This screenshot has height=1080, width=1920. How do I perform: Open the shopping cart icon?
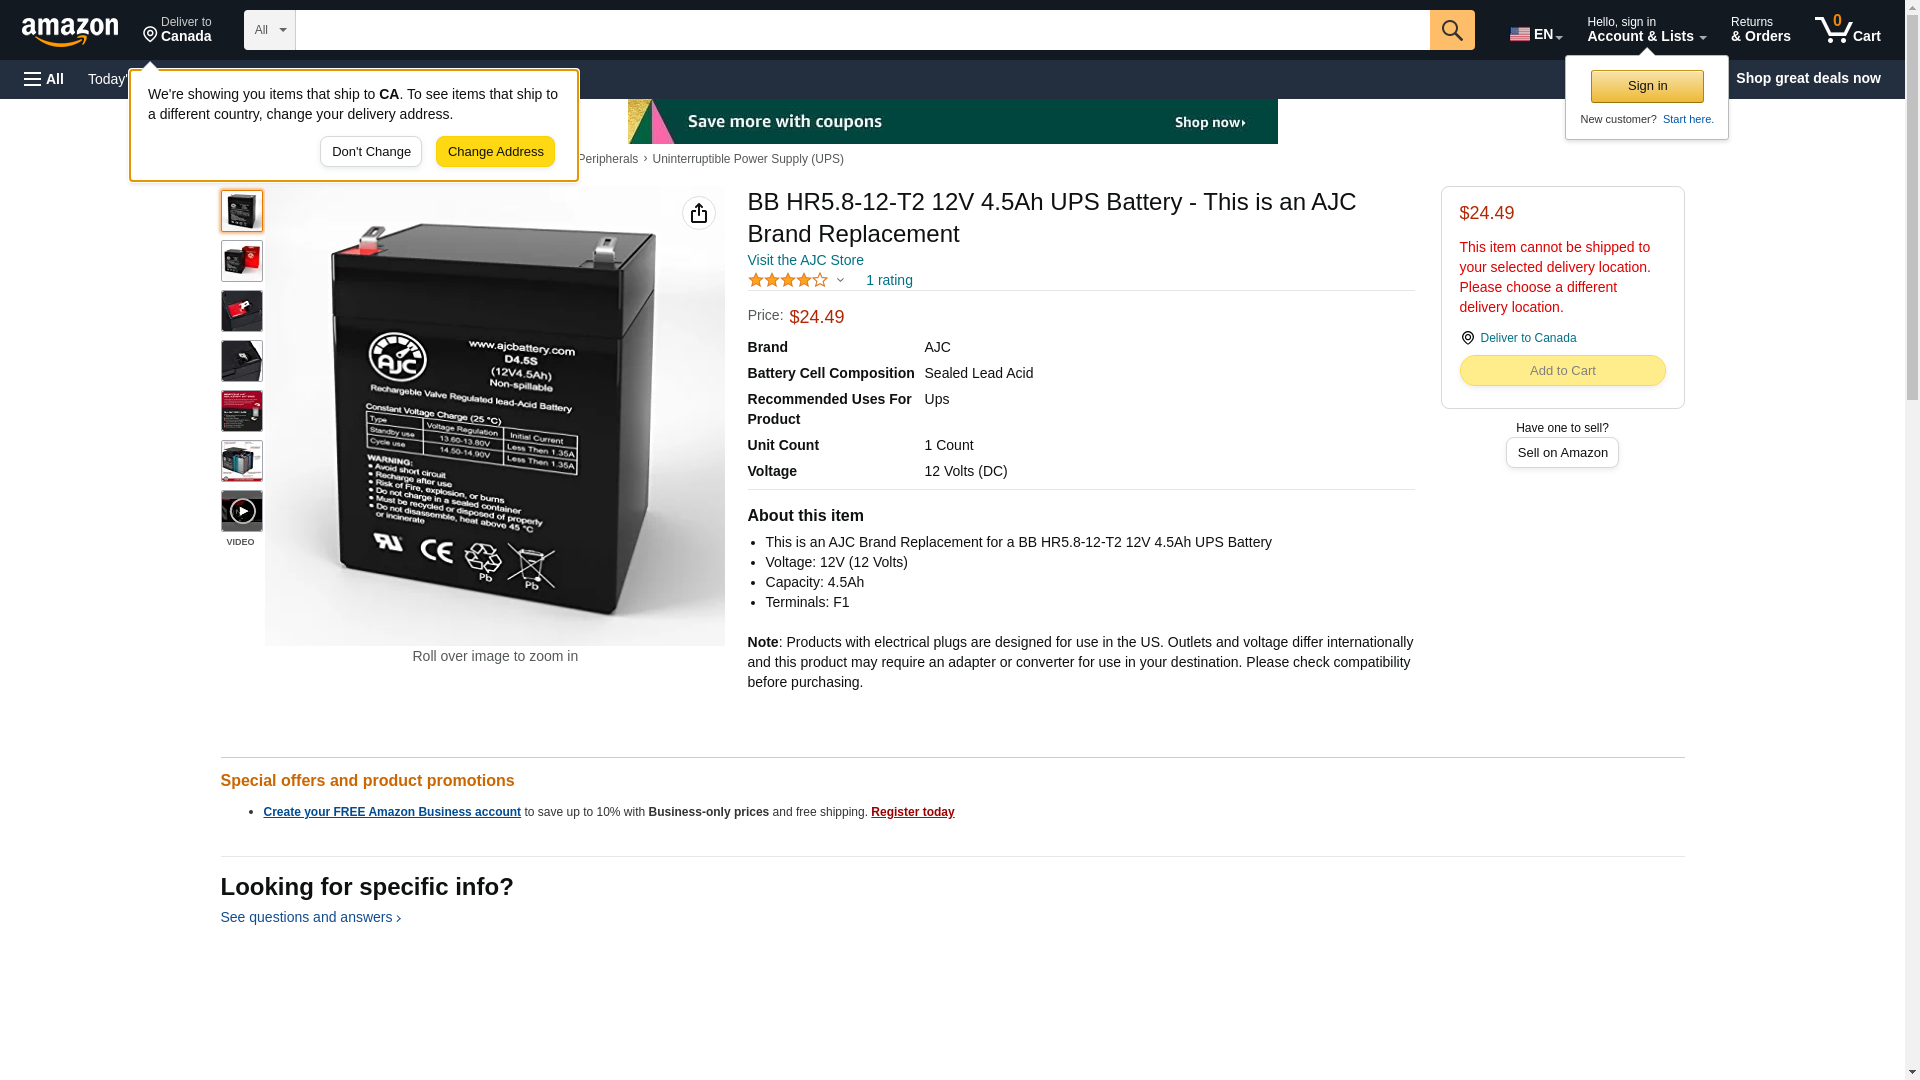1847,30
